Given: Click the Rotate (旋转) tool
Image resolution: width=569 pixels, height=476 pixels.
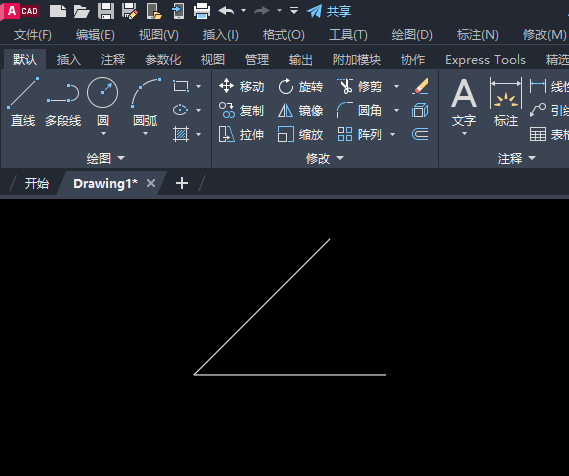Looking at the screenshot, I should click(x=300, y=86).
